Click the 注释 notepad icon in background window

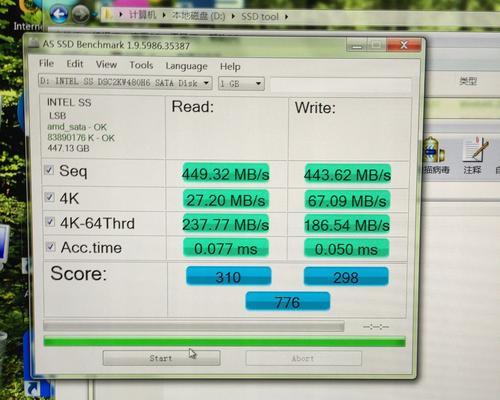[x=475, y=155]
